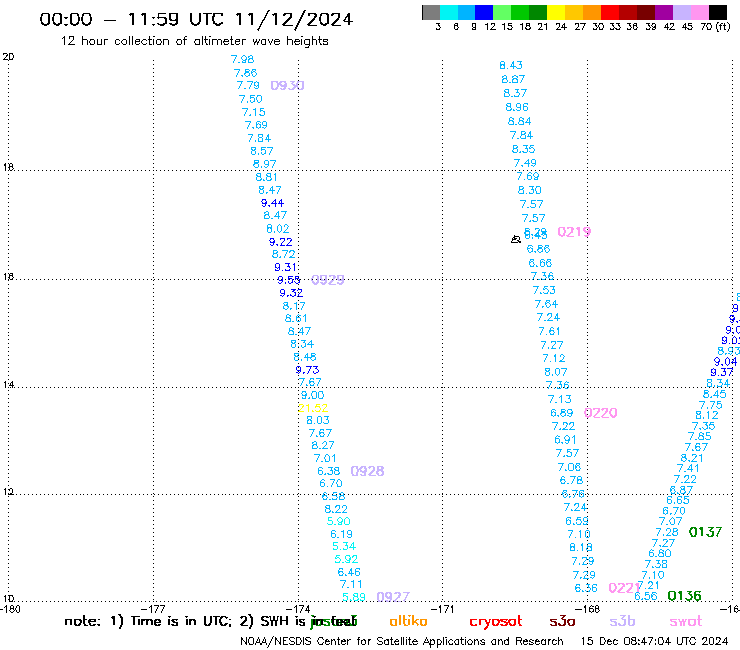This screenshot has height=650, width=740.
Task: Click the bright green swatch above the 15 label
Action: coord(502,12)
